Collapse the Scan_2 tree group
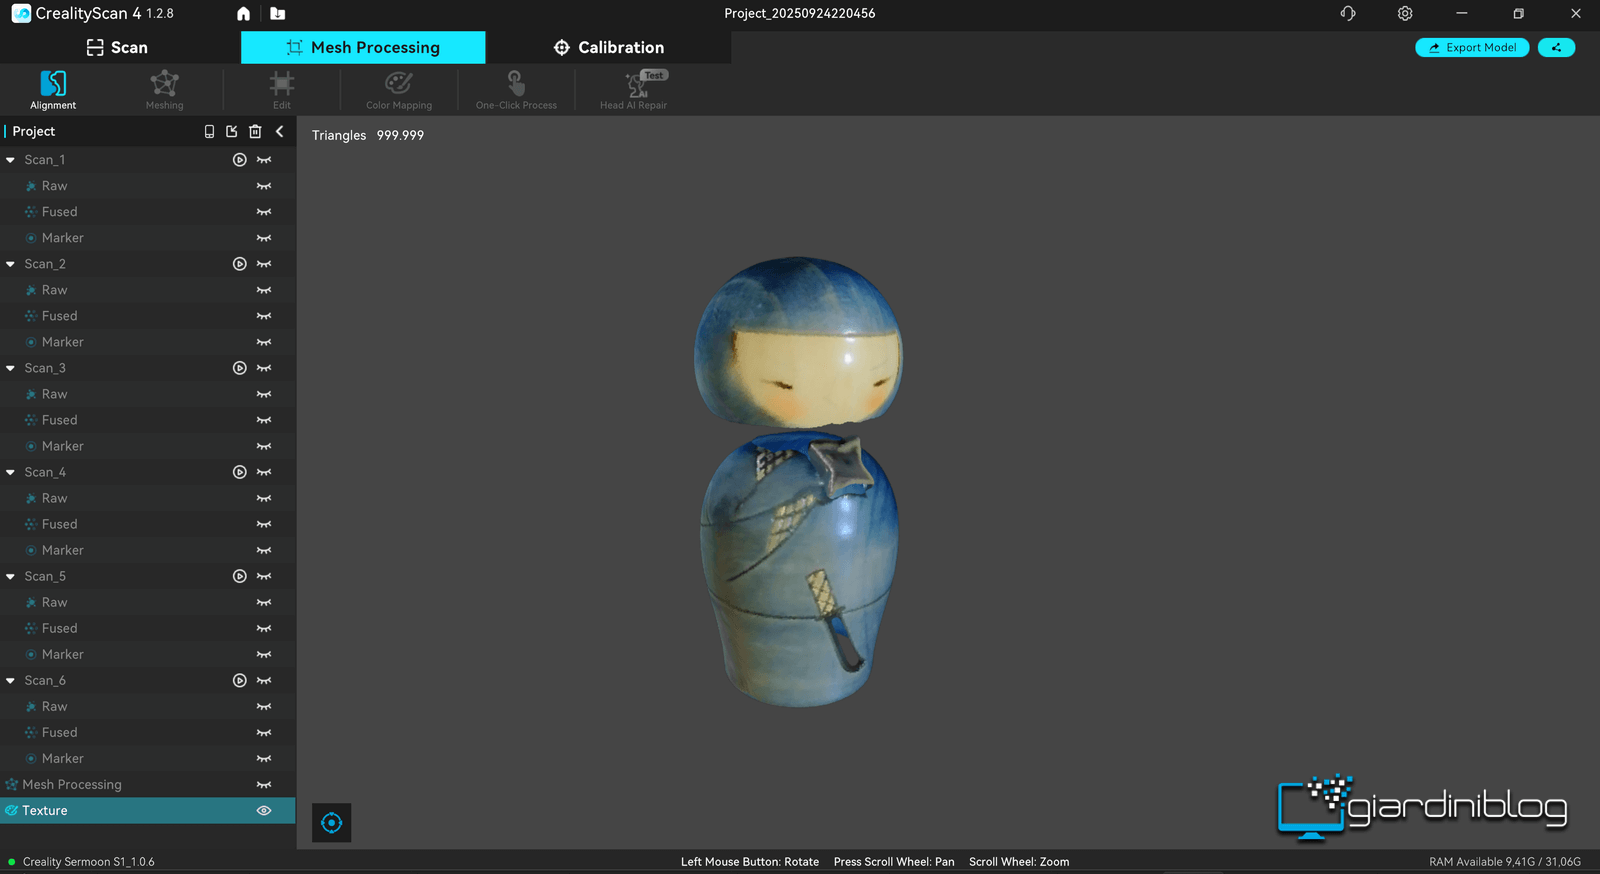 tap(11, 264)
